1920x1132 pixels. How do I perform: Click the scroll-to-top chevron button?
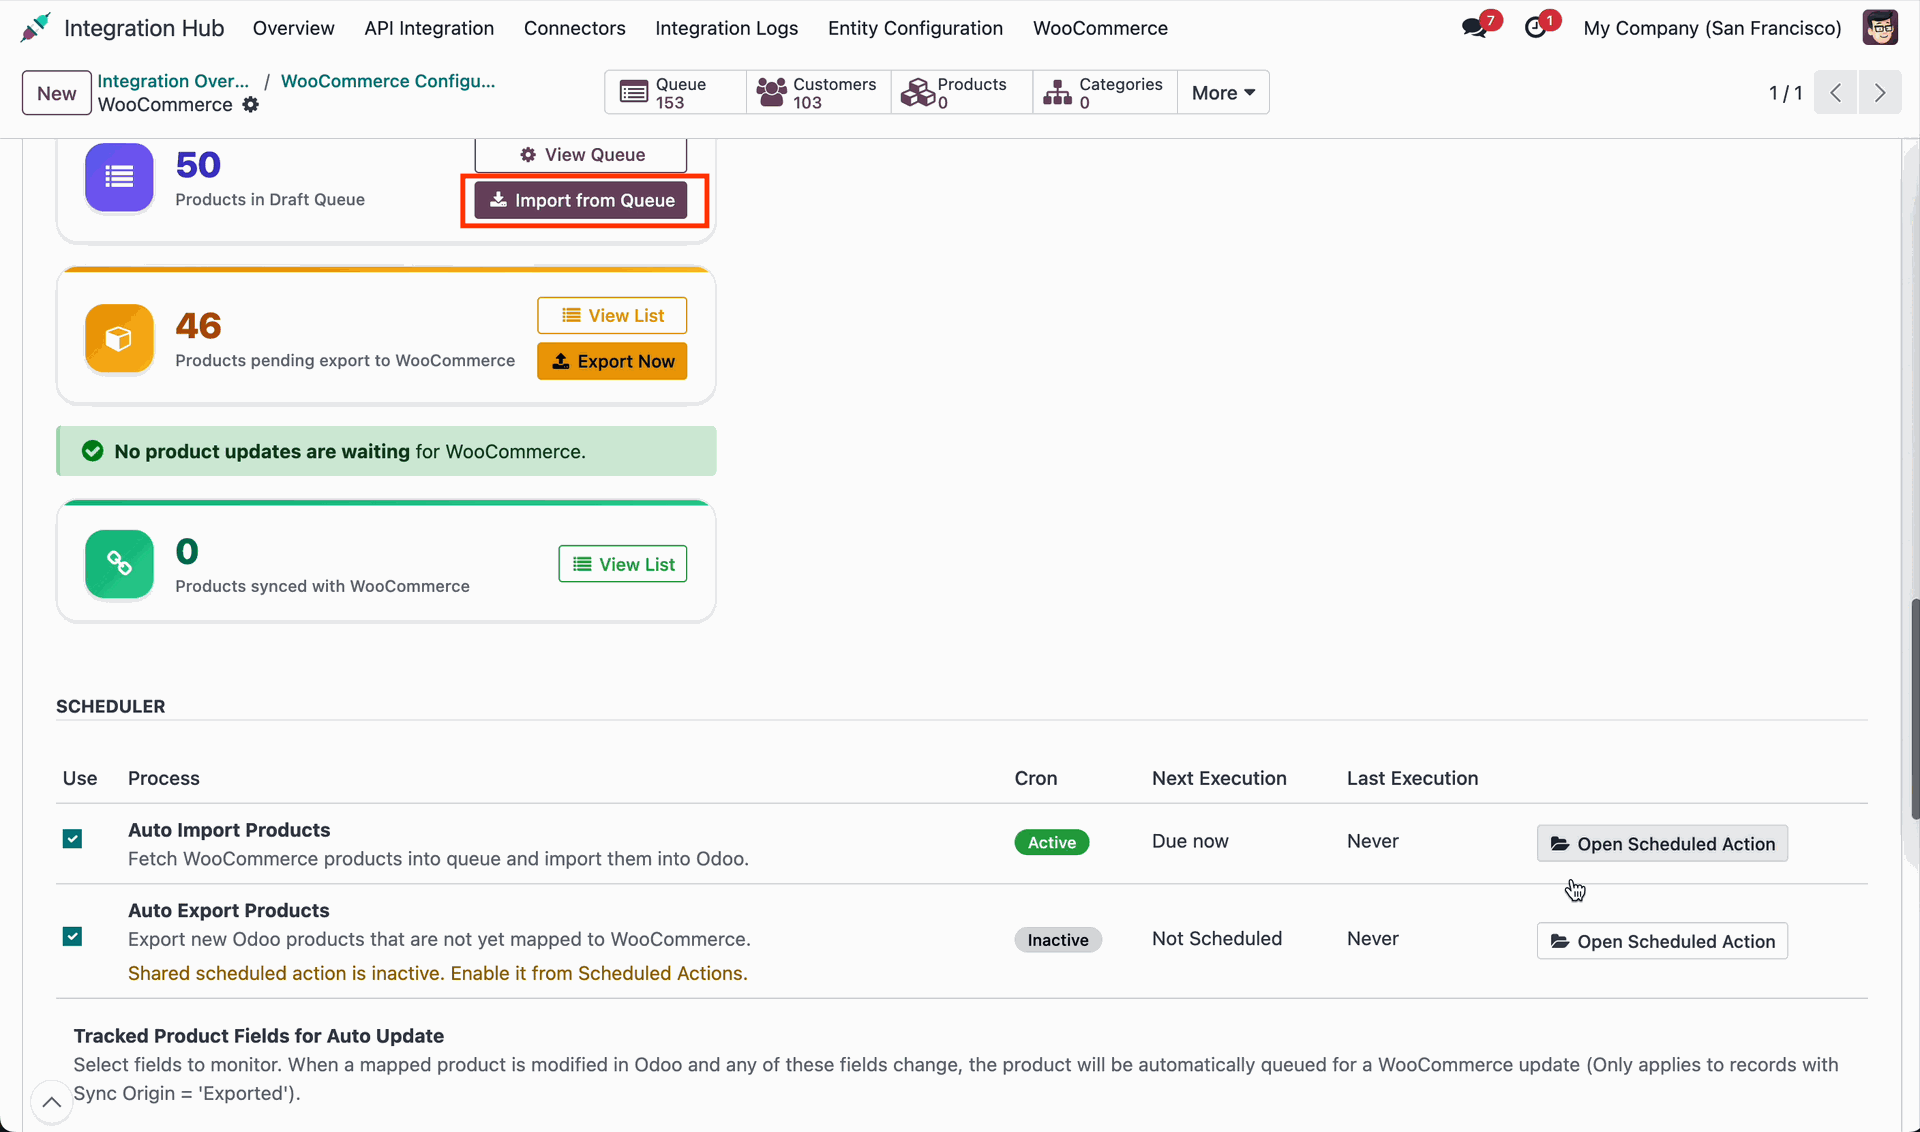click(x=51, y=1103)
